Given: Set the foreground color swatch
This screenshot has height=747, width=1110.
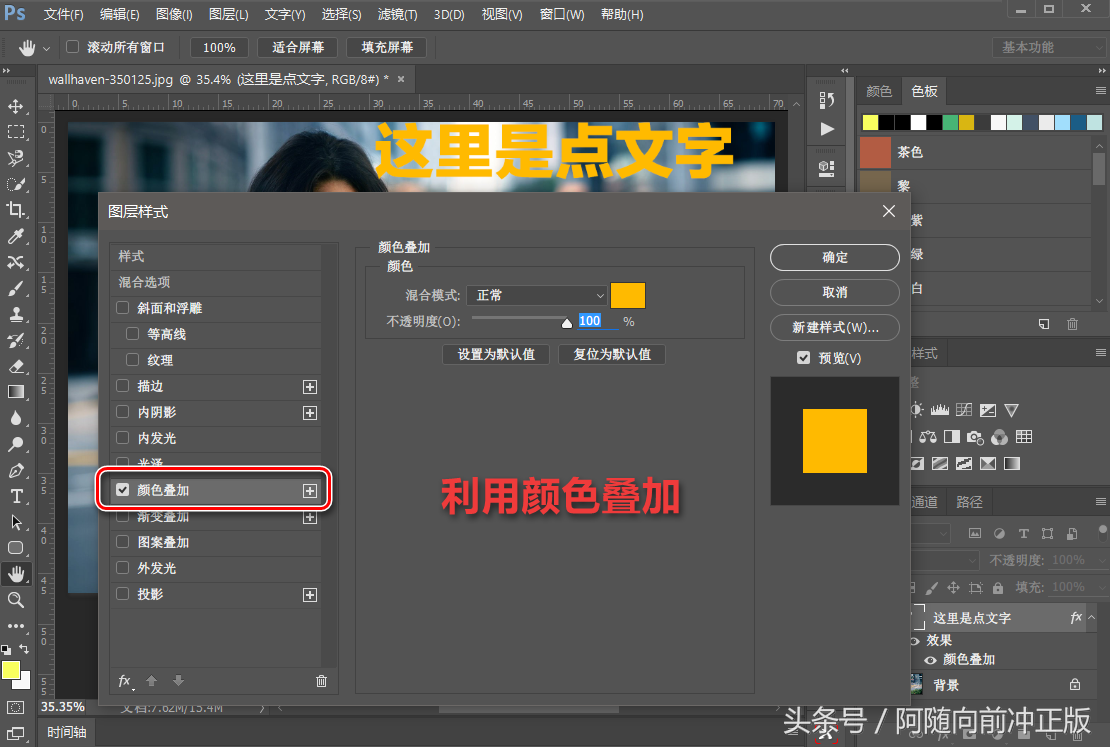Looking at the screenshot, I should click(x=11, y=671).
